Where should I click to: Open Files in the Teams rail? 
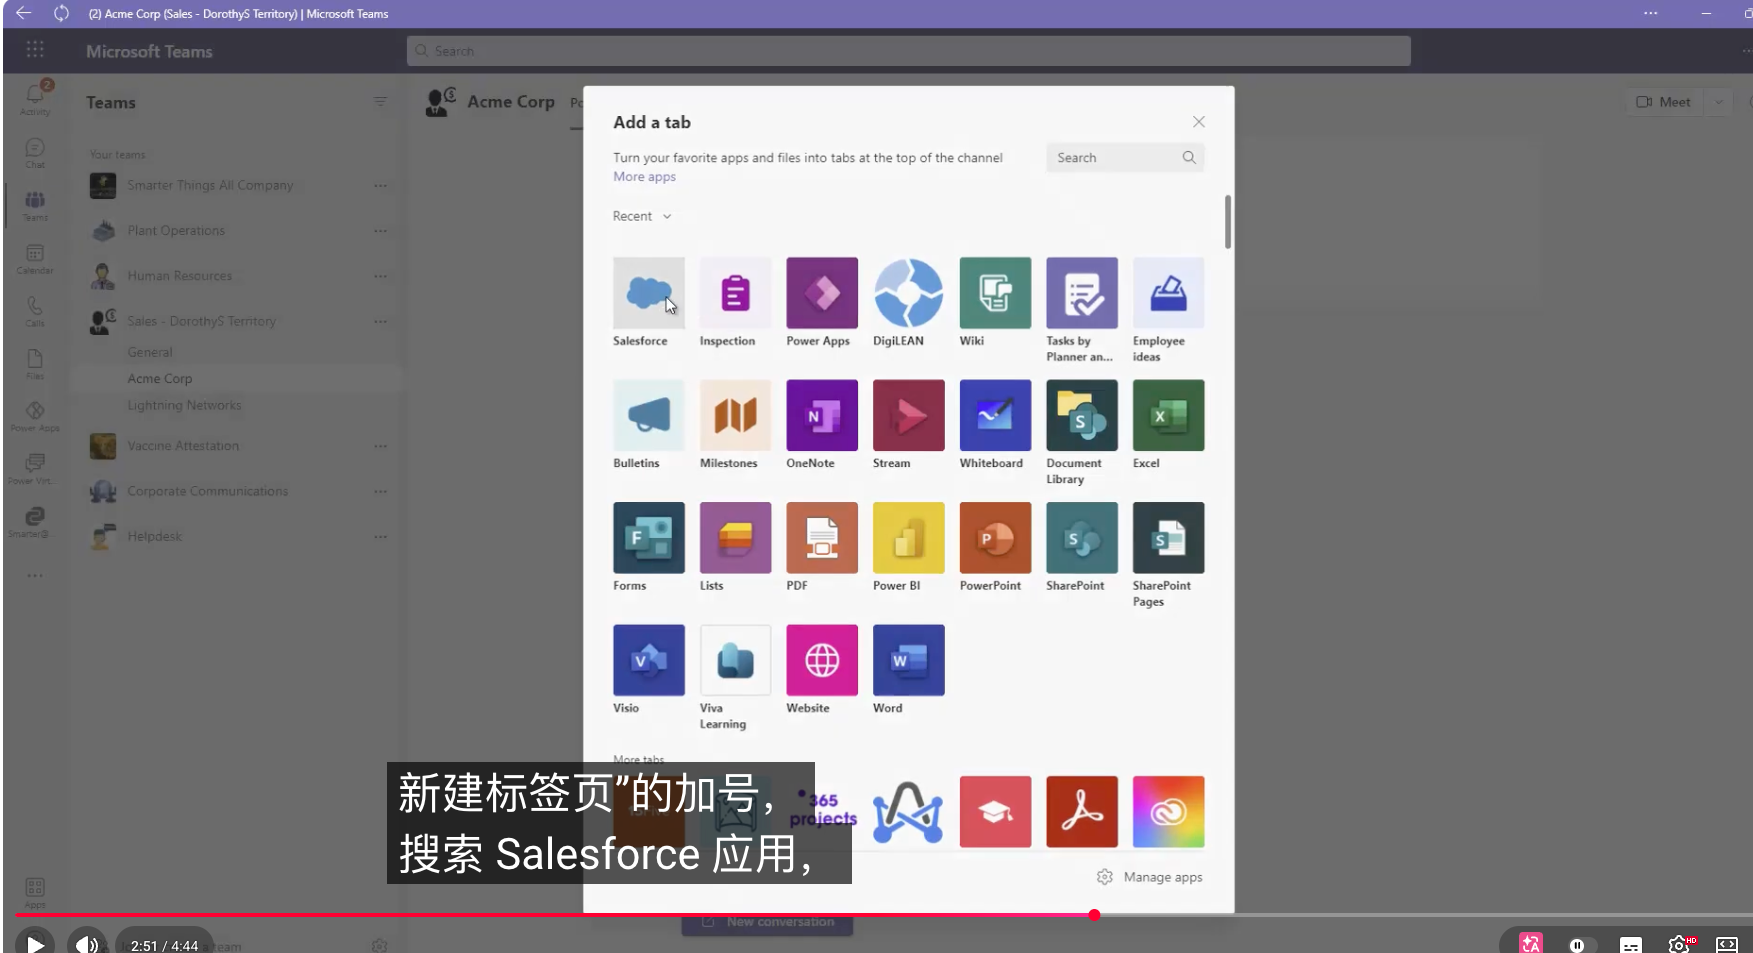tap(35, 364)
